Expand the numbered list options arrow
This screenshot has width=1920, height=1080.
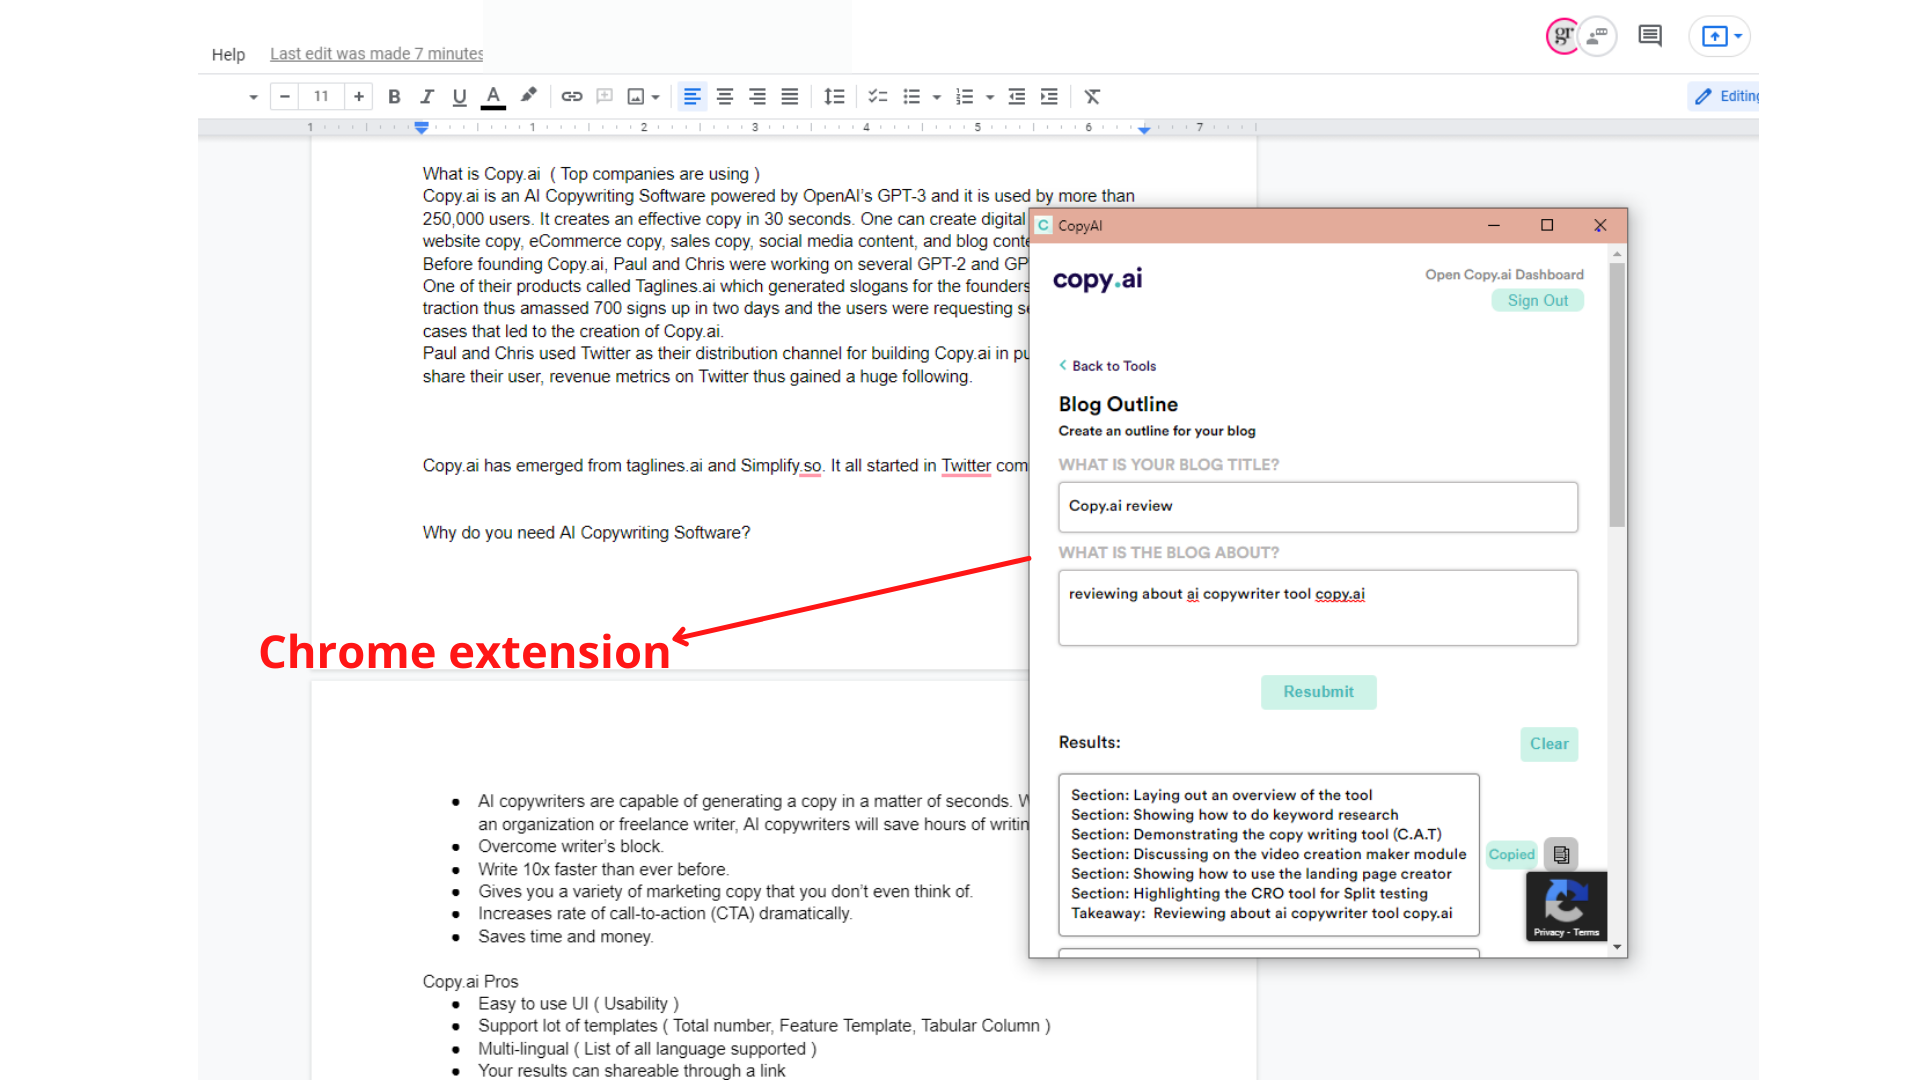pos(990,98)
